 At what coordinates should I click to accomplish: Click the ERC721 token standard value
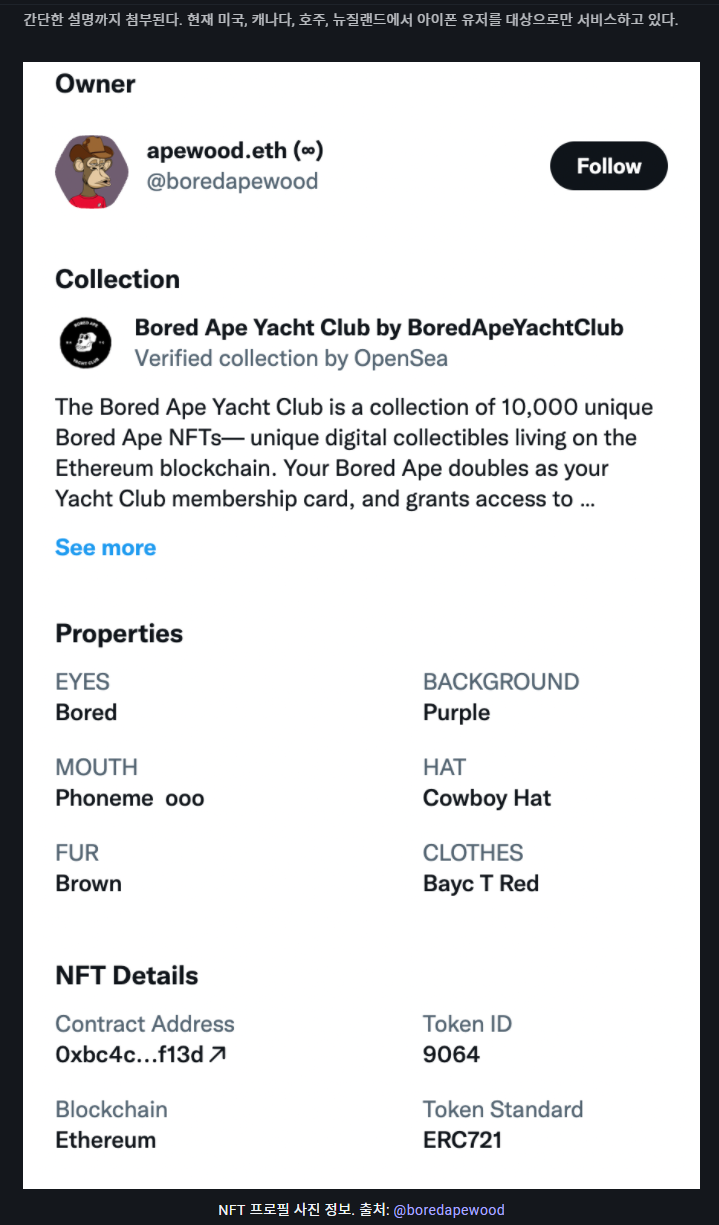click(x=462, y=1140)
